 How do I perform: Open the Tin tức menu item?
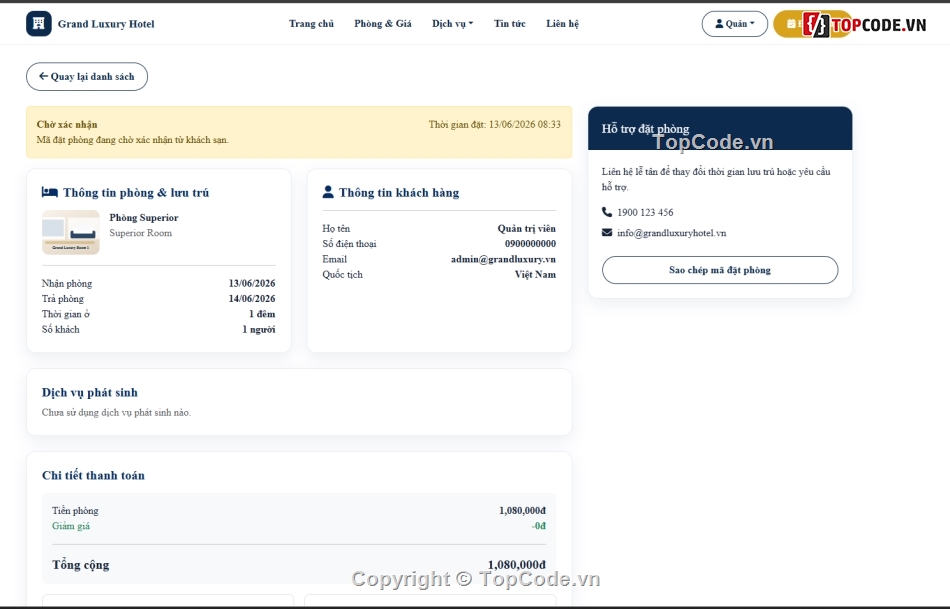click(510, 24)
